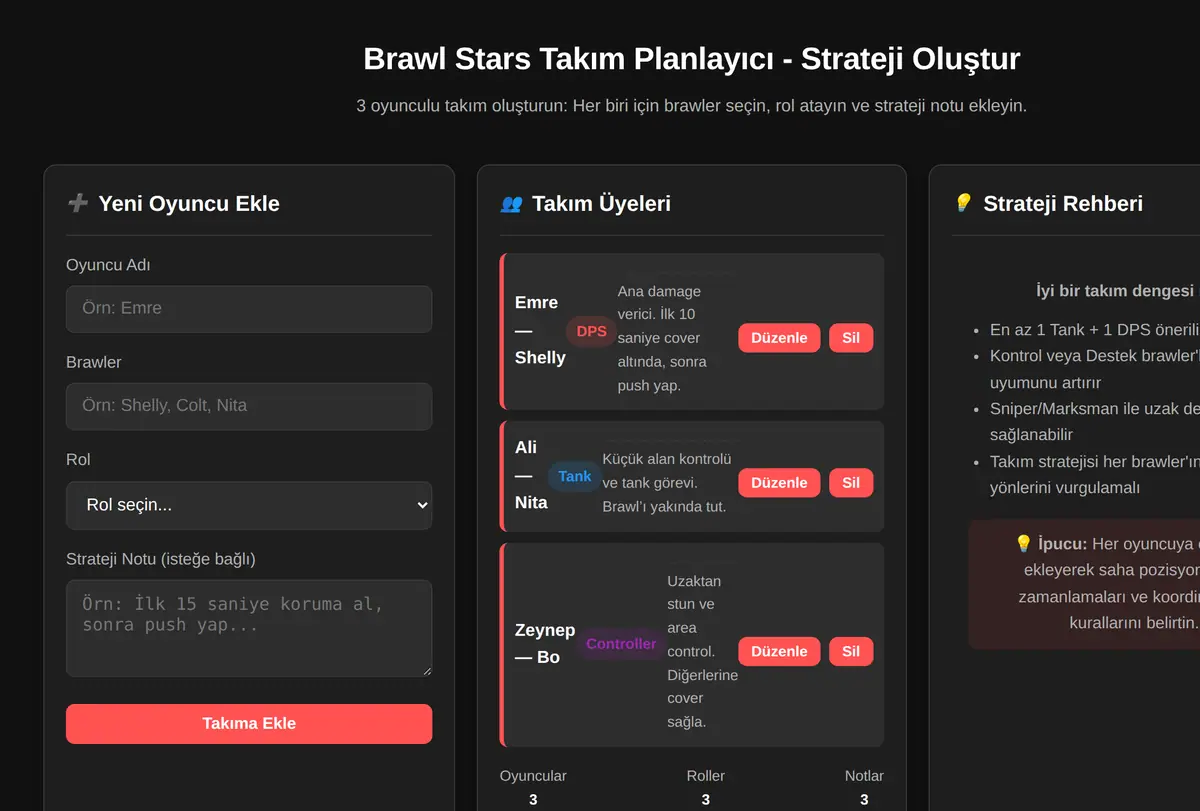Screen dimensions: 1200x811
Task: Click the lightbulb icon next to İpucu
Action: point(1023,544)
